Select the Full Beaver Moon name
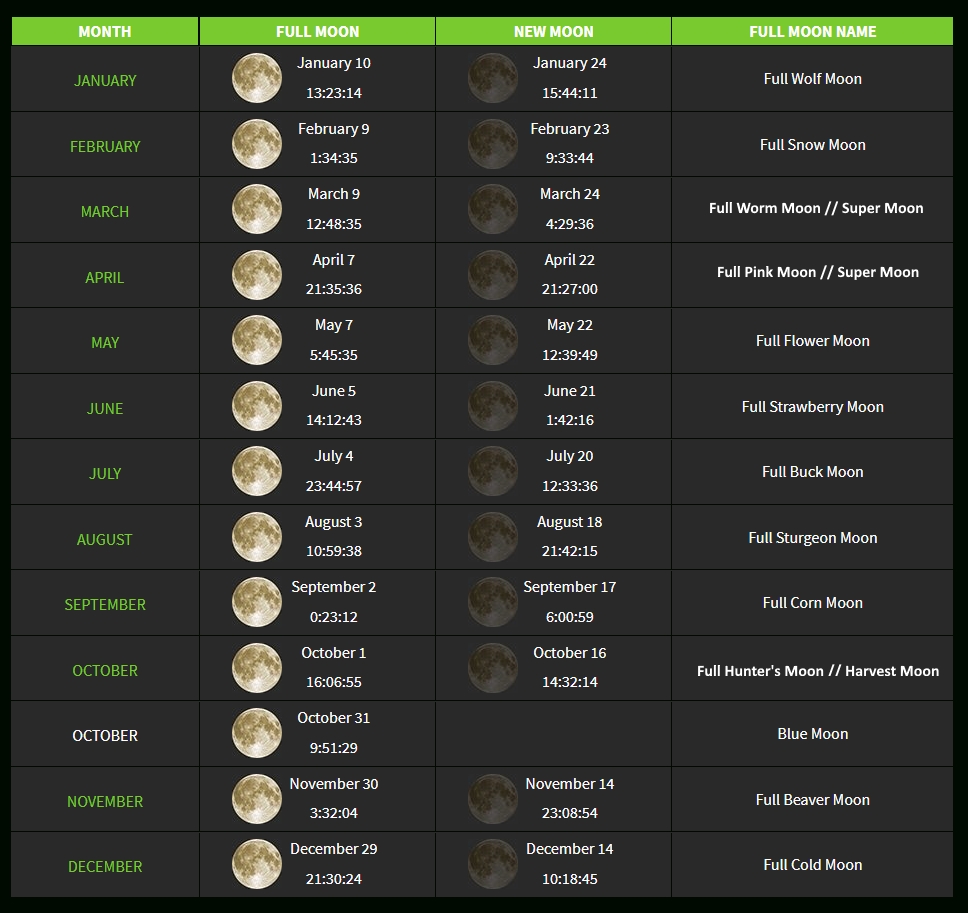 click(812, 800)
